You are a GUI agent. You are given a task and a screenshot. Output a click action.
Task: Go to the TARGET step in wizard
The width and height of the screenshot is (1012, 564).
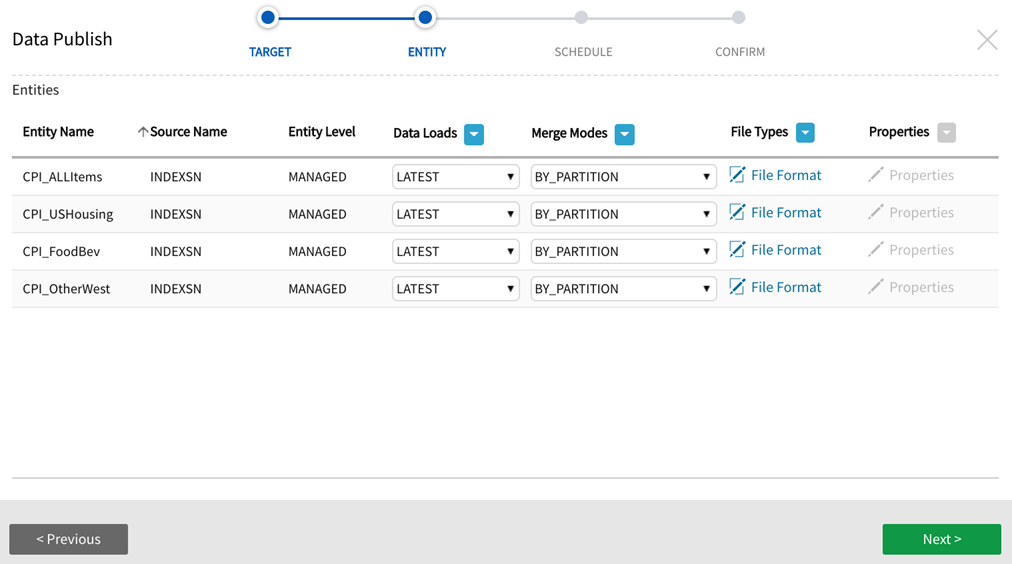268,18
